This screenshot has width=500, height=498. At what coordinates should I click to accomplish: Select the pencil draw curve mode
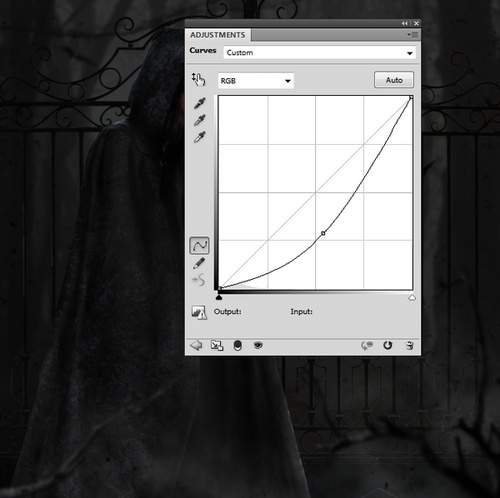click(x=199, y=263)
